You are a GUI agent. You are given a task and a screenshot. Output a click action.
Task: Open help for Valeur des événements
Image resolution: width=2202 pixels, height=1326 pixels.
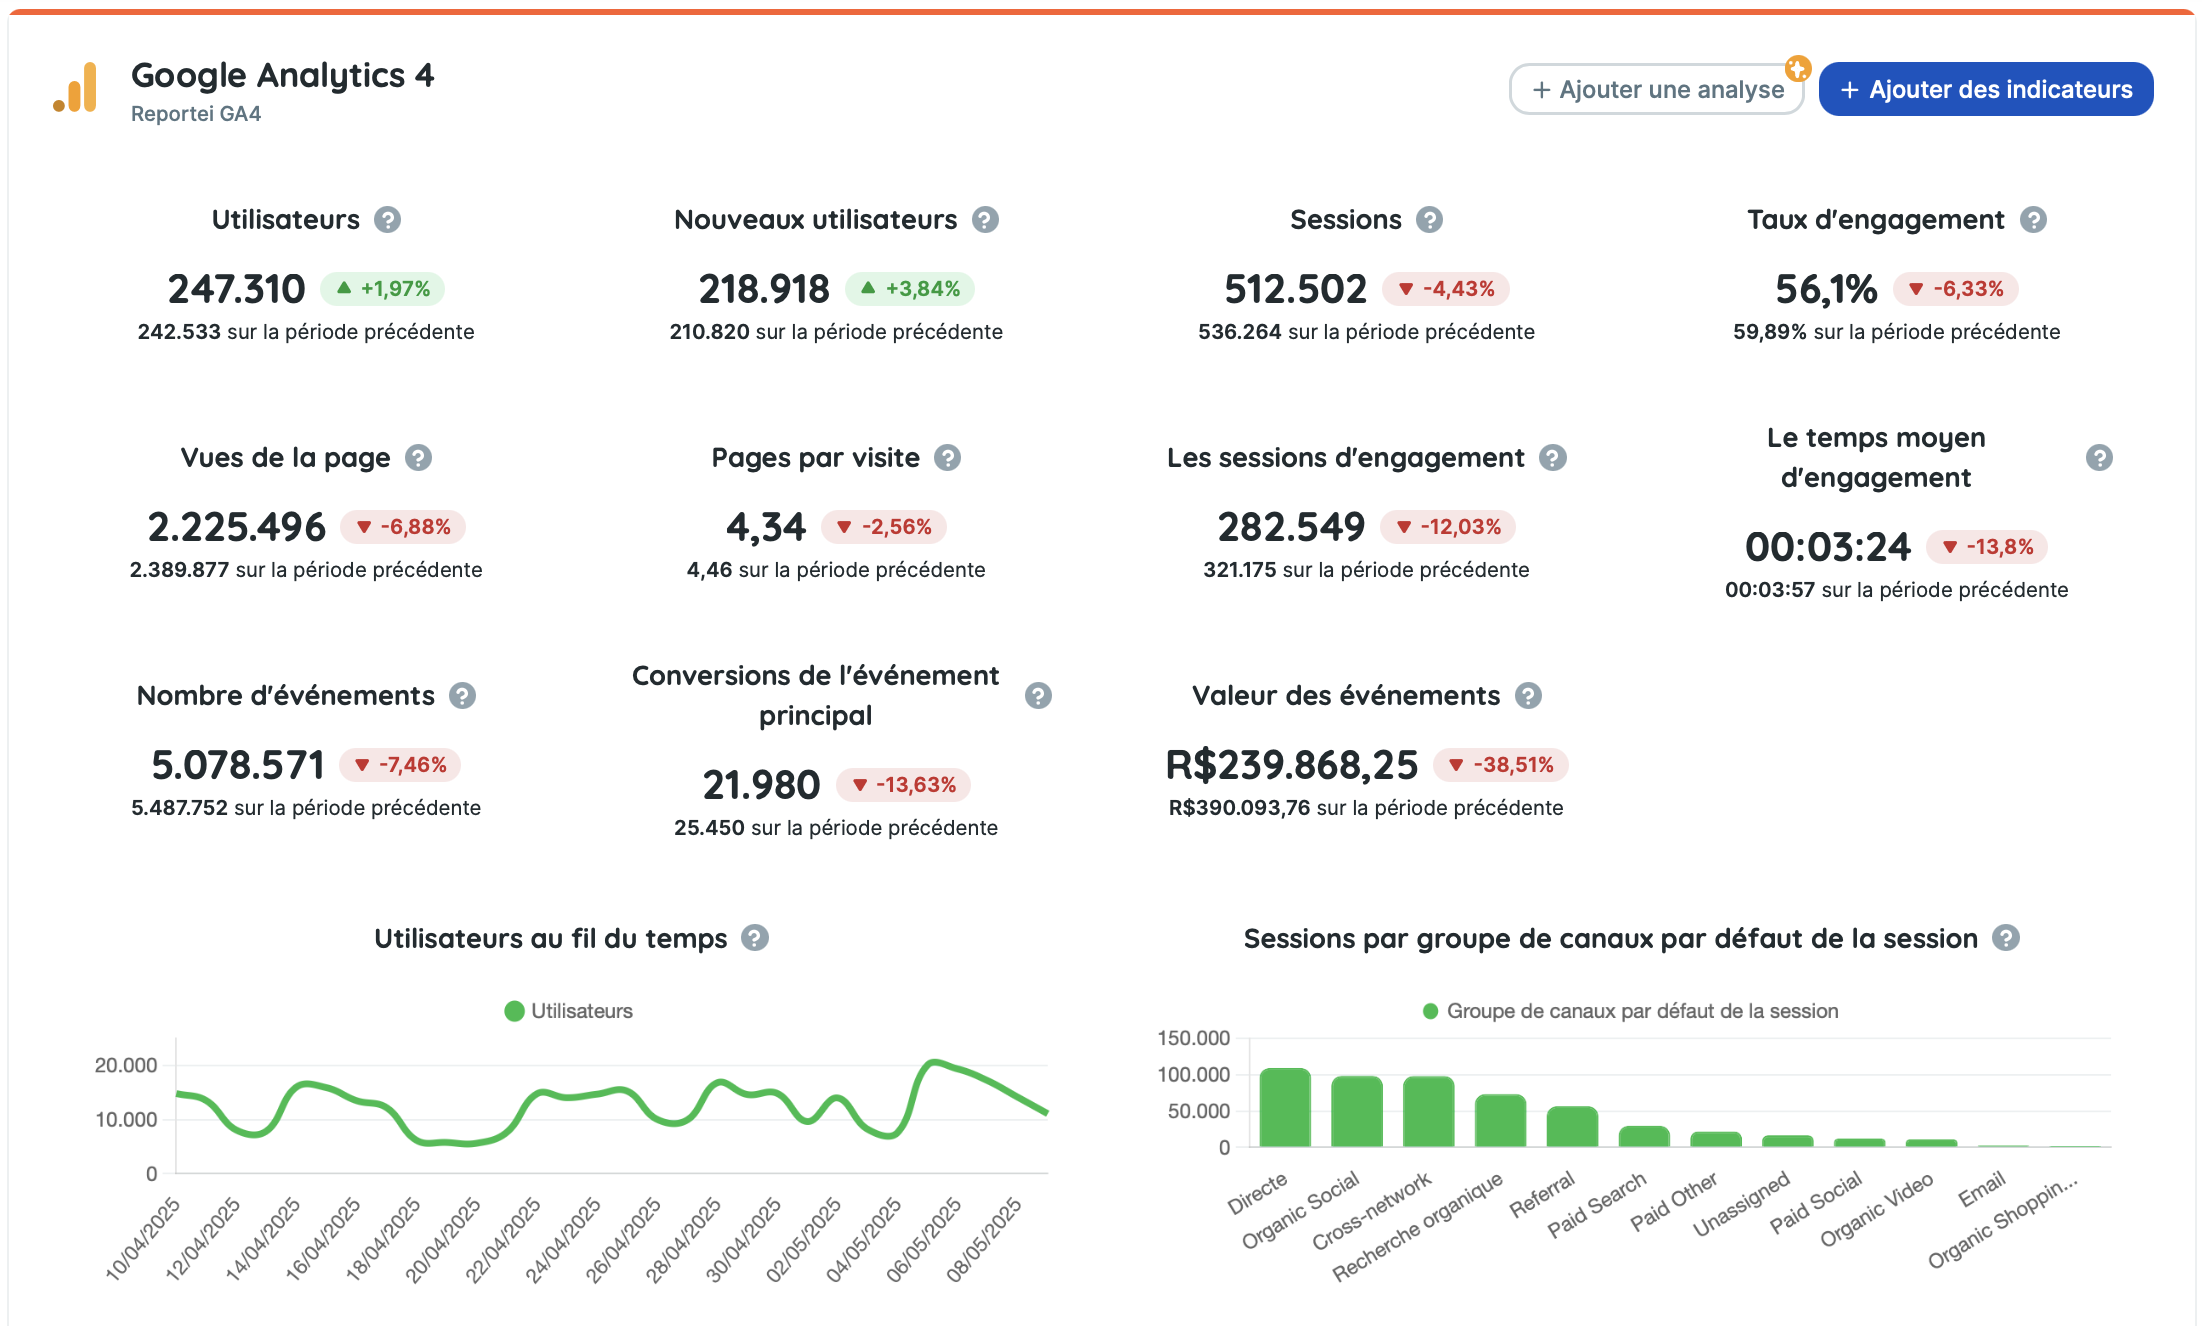[1526, 695]
